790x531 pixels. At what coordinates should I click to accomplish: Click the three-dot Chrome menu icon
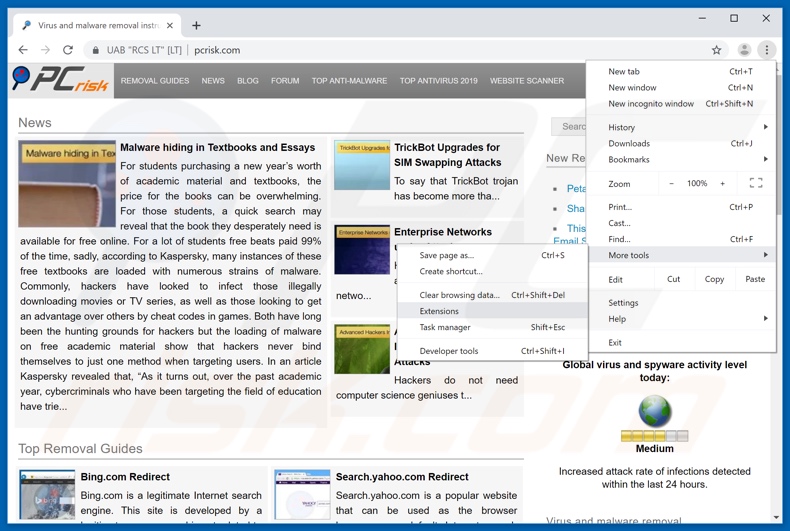tap(766, 50)
